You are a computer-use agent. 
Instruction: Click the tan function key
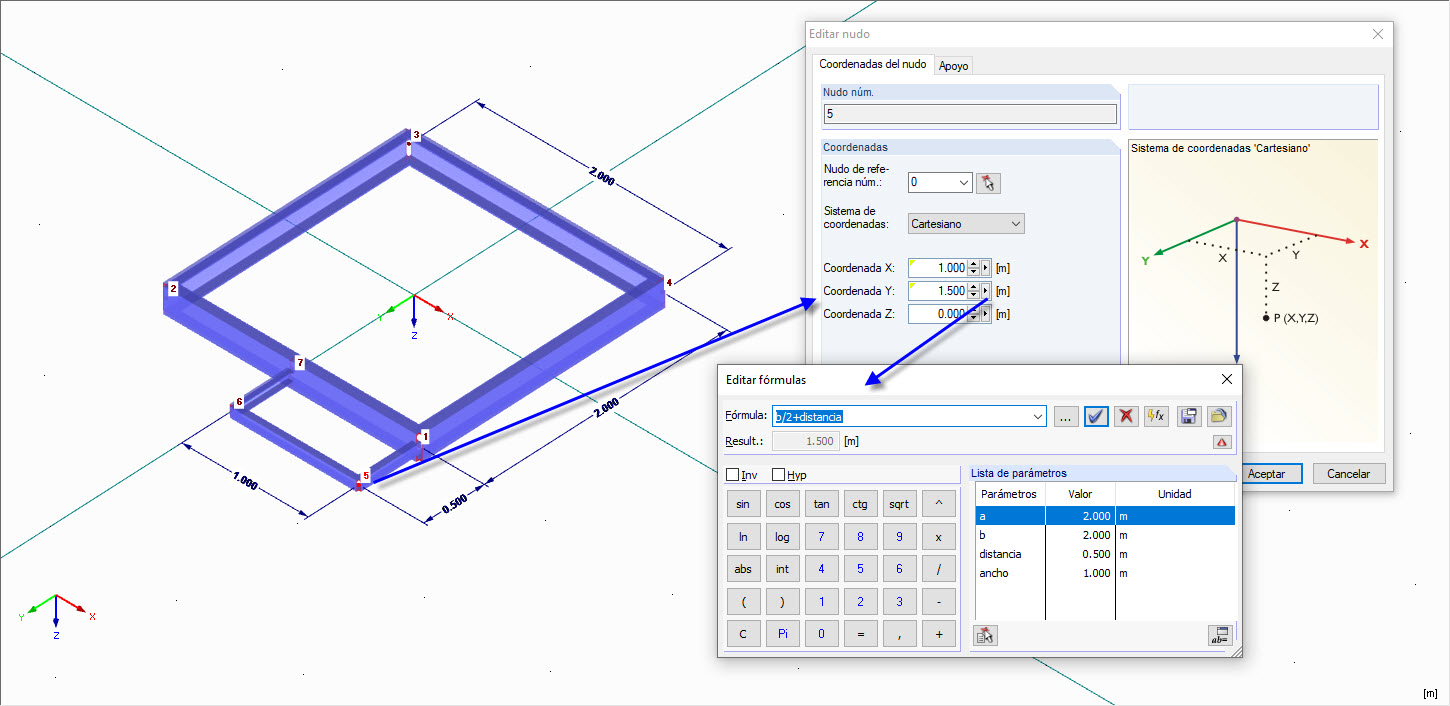point(821,505)
